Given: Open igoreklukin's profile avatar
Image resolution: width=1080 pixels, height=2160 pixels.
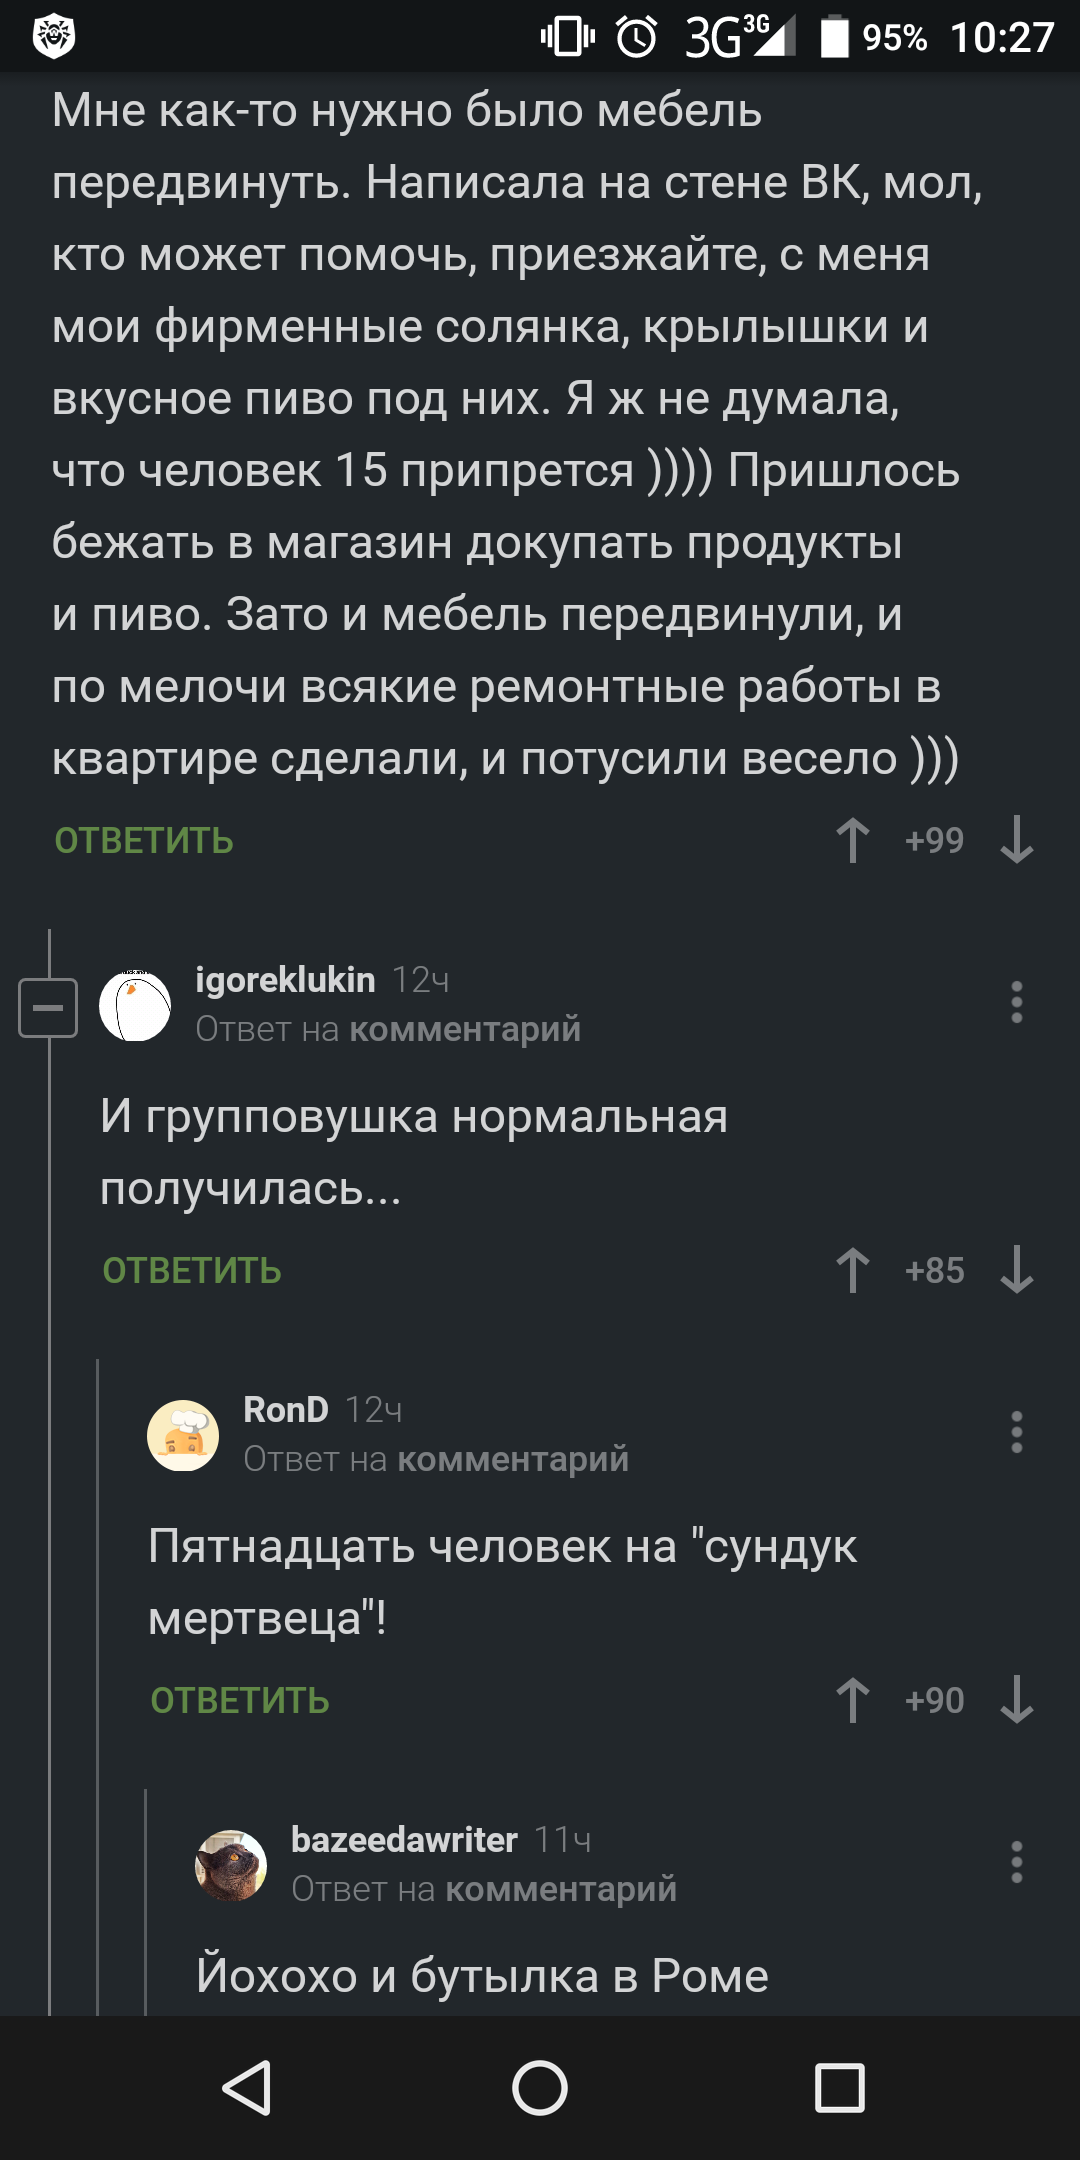Looking at the screenshot, I should point(135,1006).
